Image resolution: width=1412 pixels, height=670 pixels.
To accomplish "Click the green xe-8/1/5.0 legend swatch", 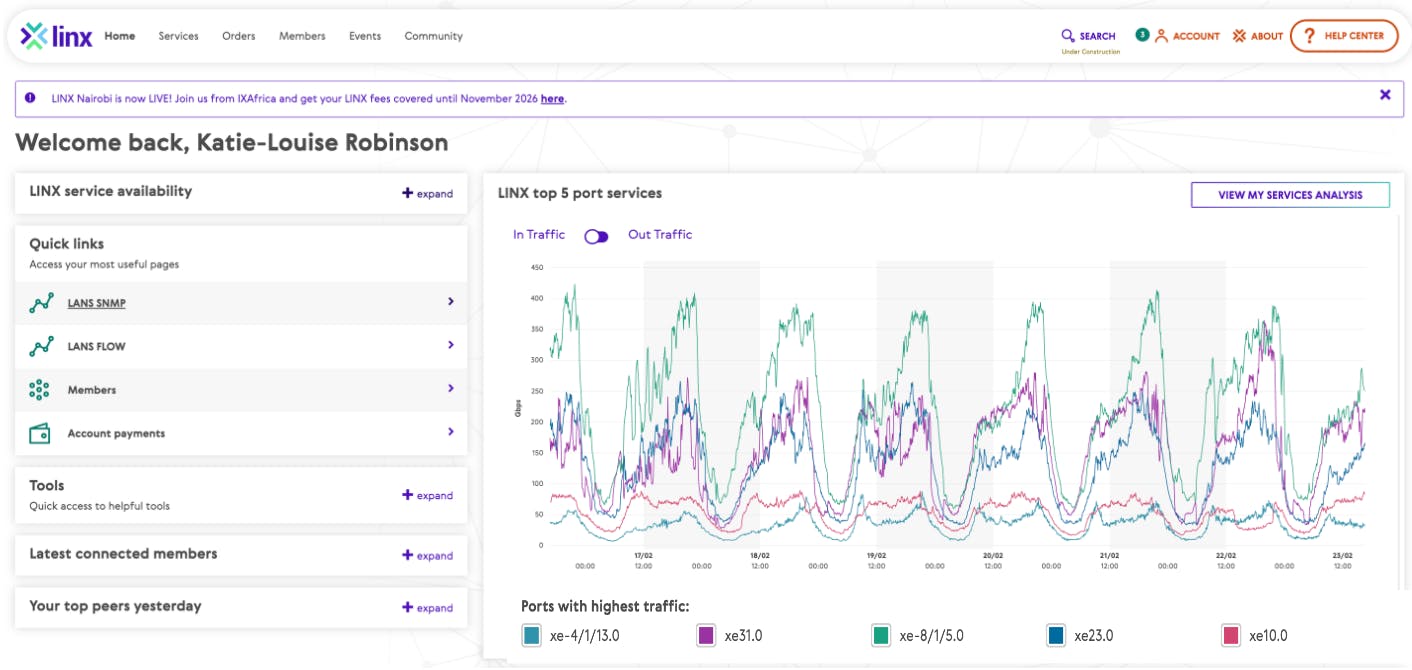I will coord(881,635).
